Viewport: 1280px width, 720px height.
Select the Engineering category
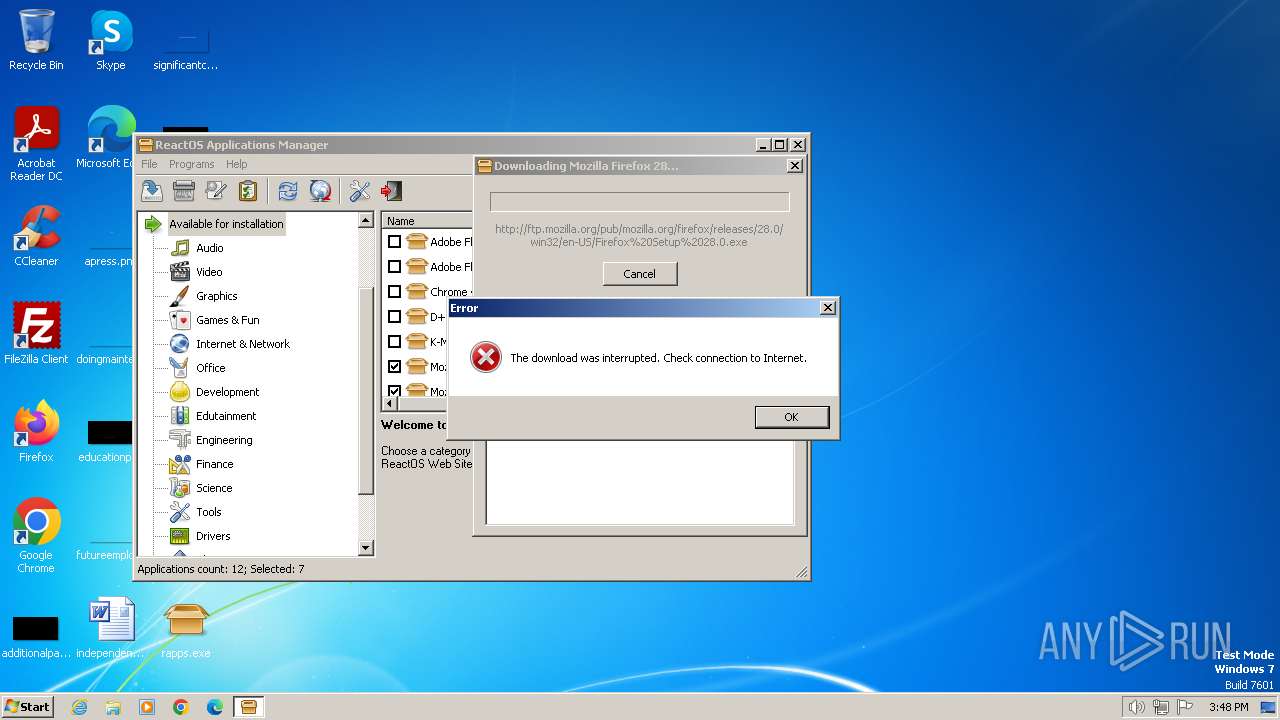click(224, 440)
